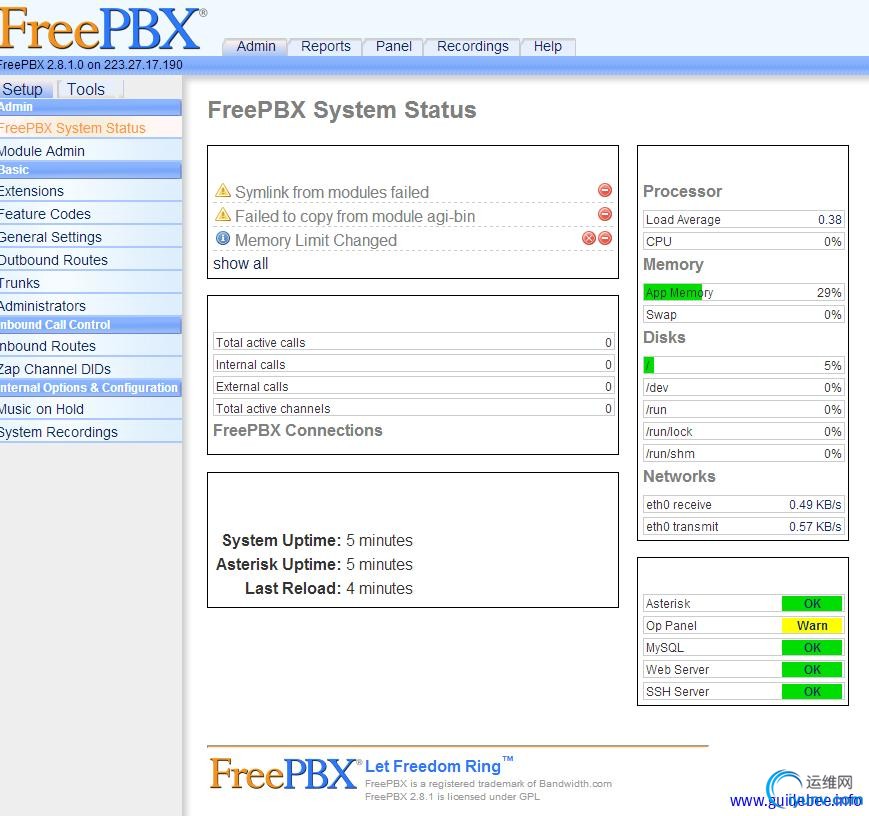
Task: Open the Help tab
Action: [x=548, y=47]
